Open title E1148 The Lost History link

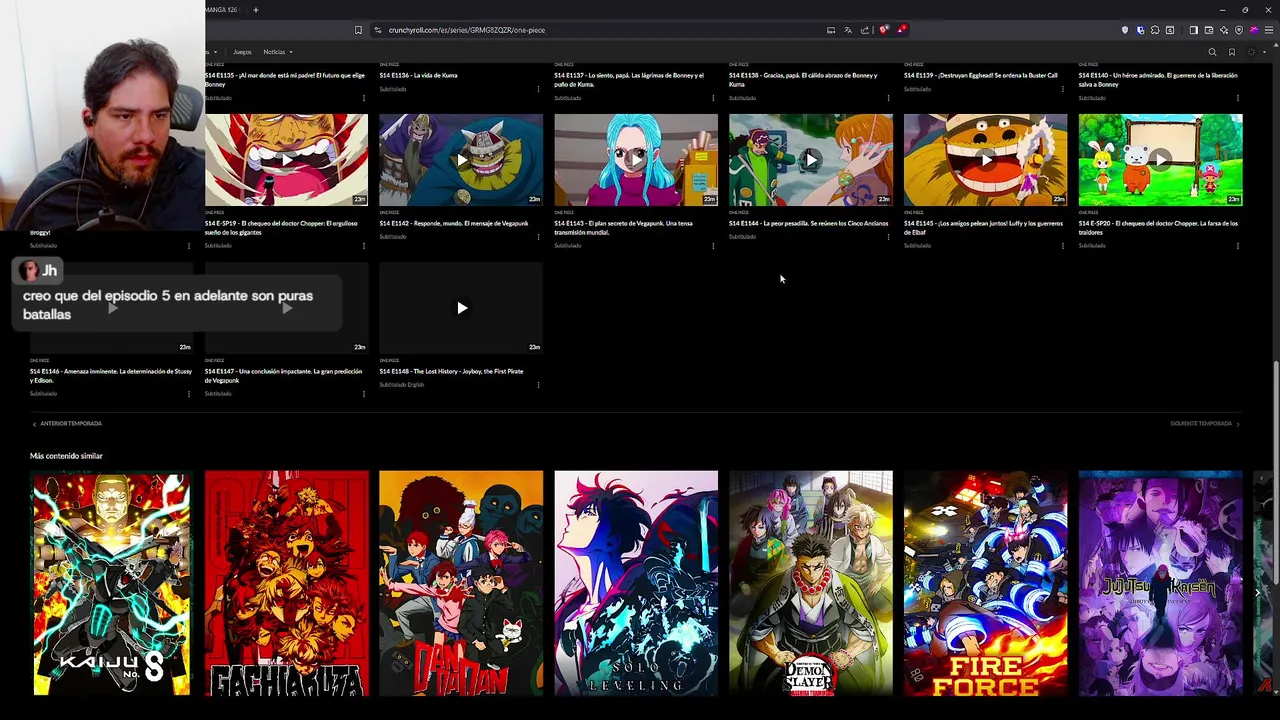(451, 371)
